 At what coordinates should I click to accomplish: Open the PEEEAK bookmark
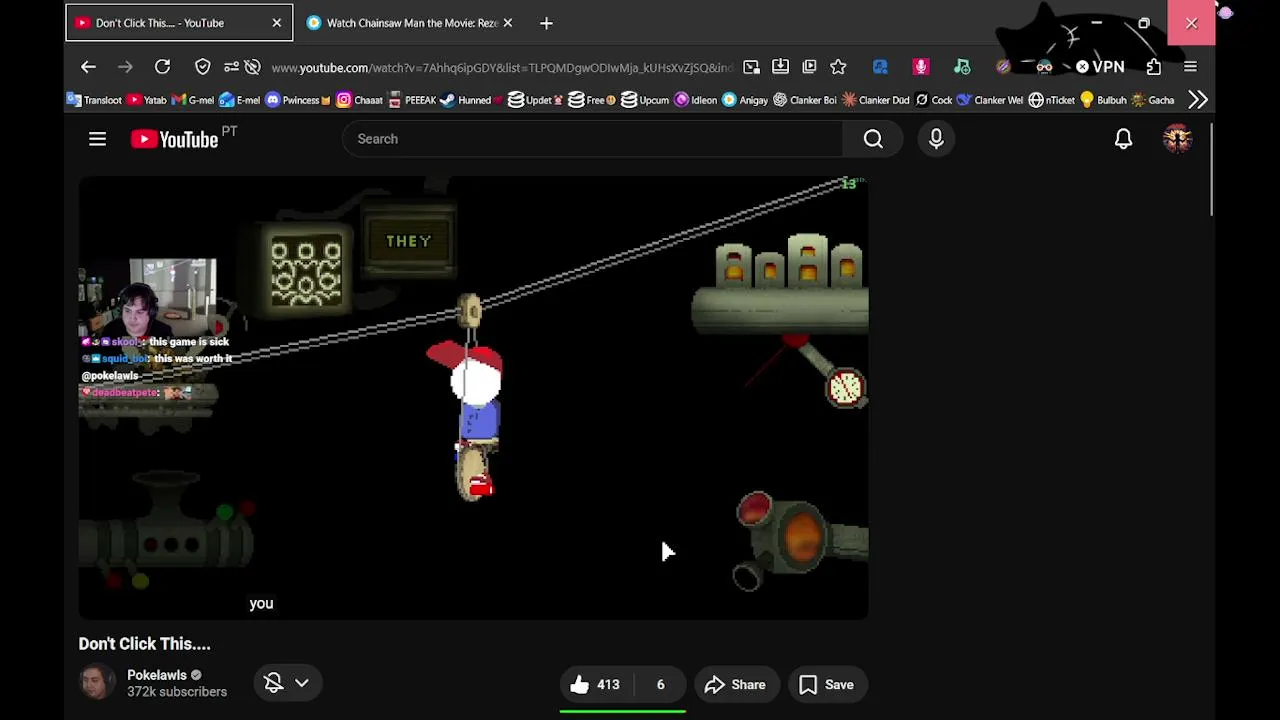point(411,100)
